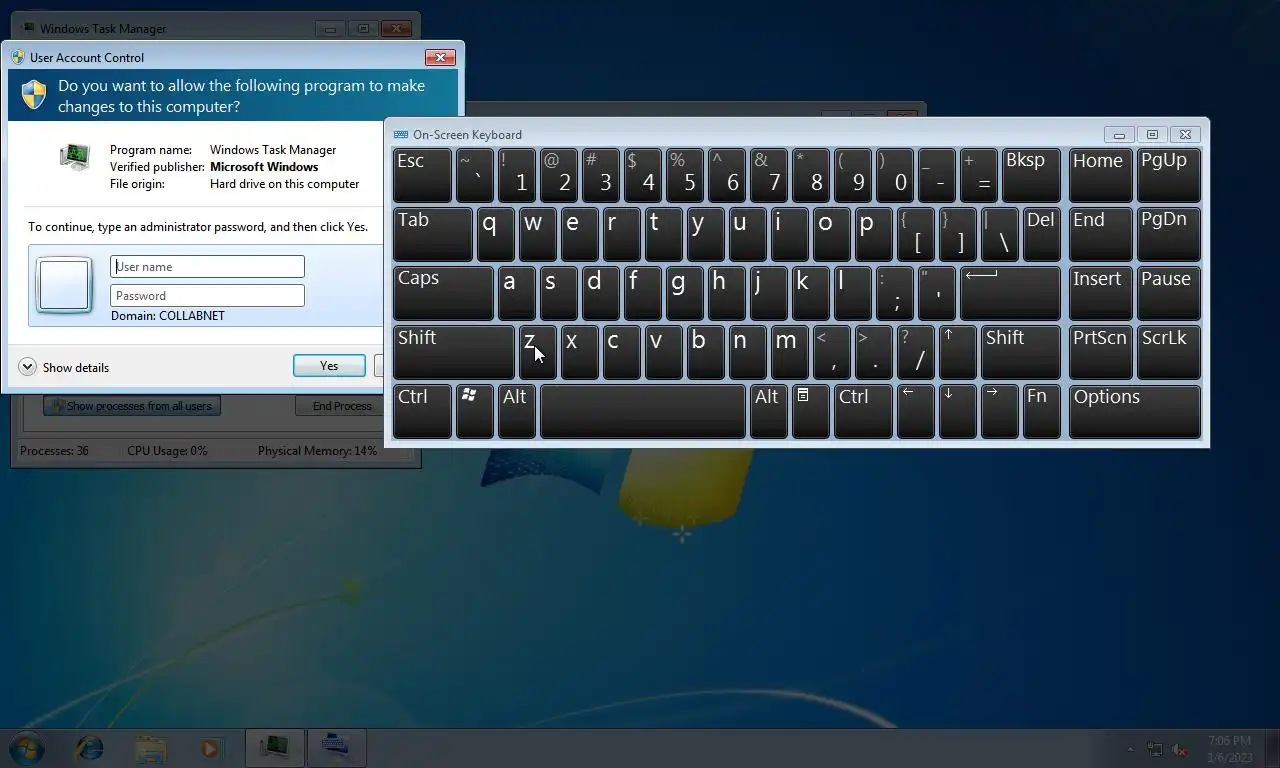Click the PgDn key
The width and height of the screenshot is (1280, 768).
(1168, 234)
